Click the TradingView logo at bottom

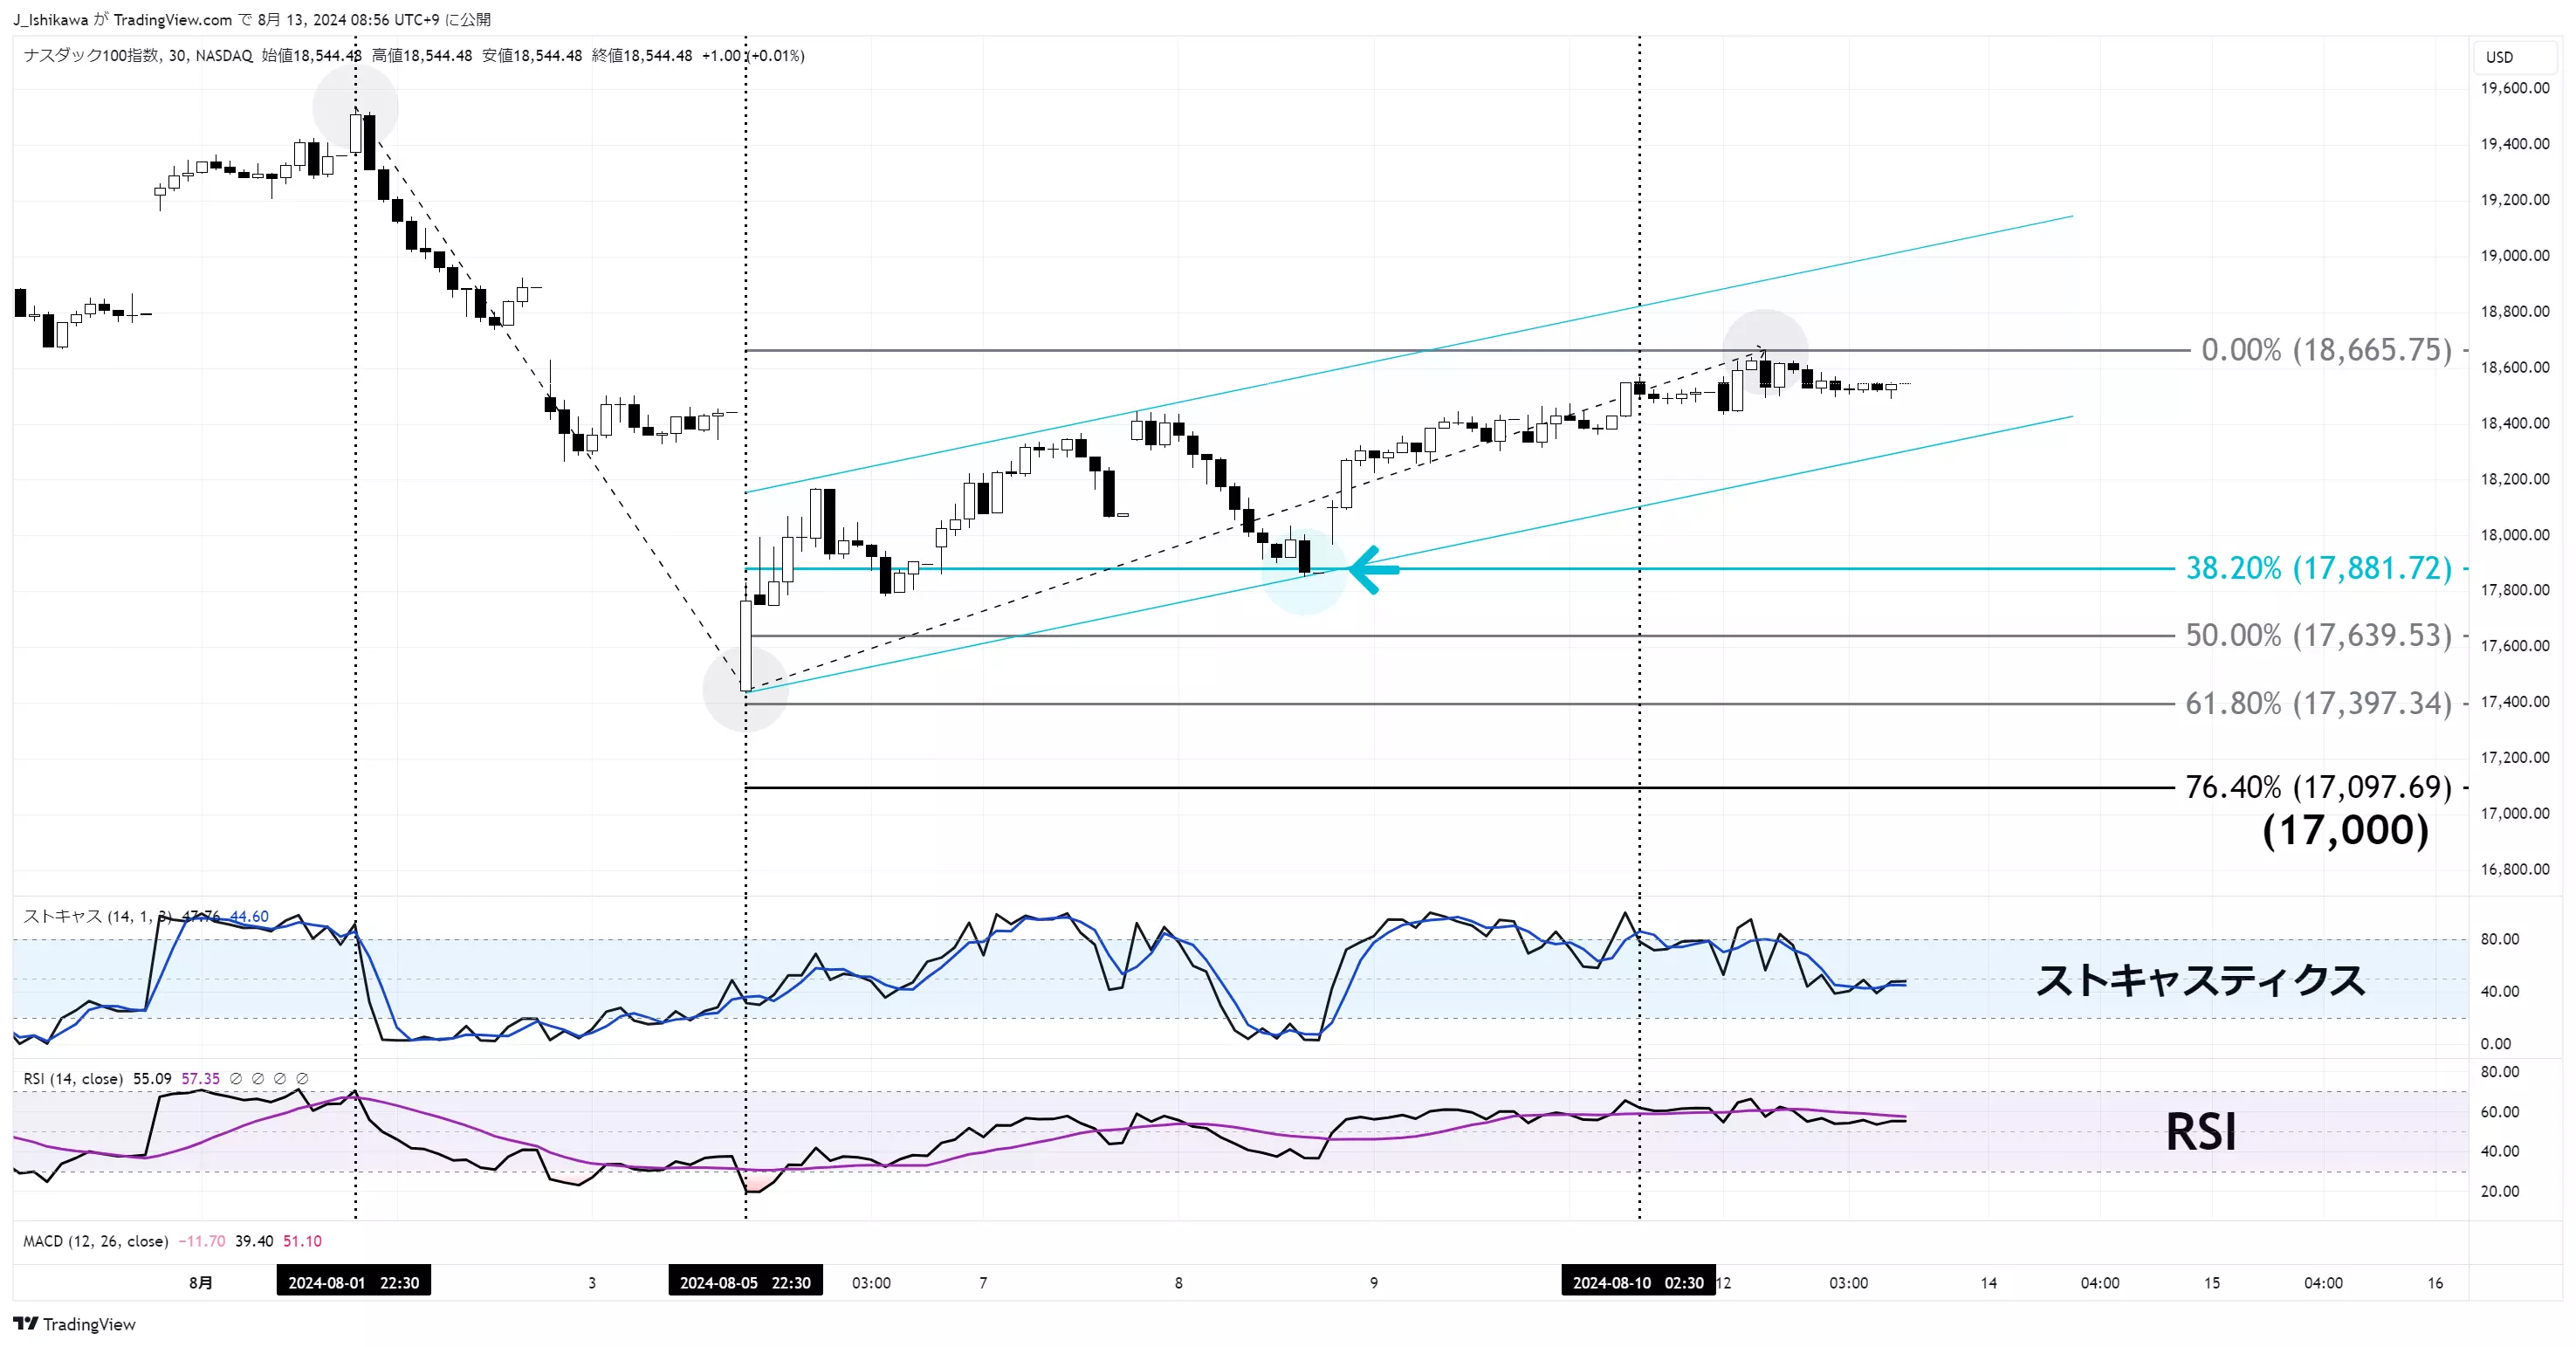click(x=74, y=1324)
